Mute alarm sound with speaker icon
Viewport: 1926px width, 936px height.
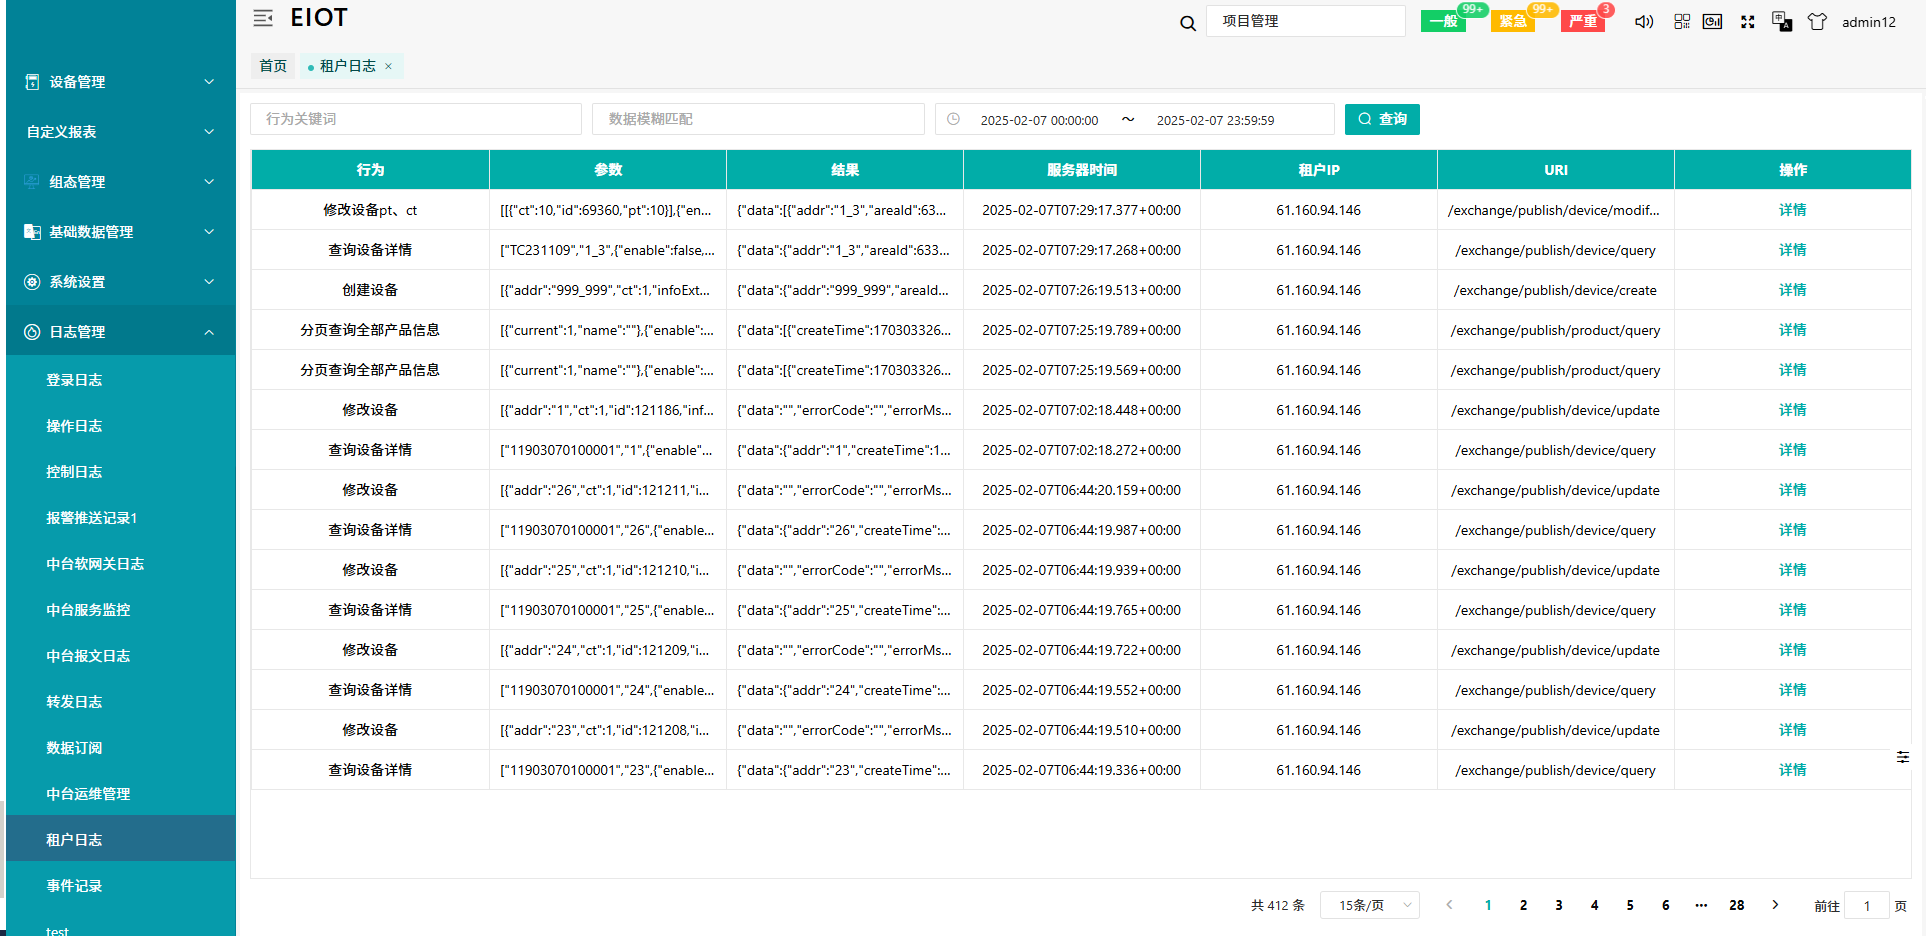[x=1643, y=22]
